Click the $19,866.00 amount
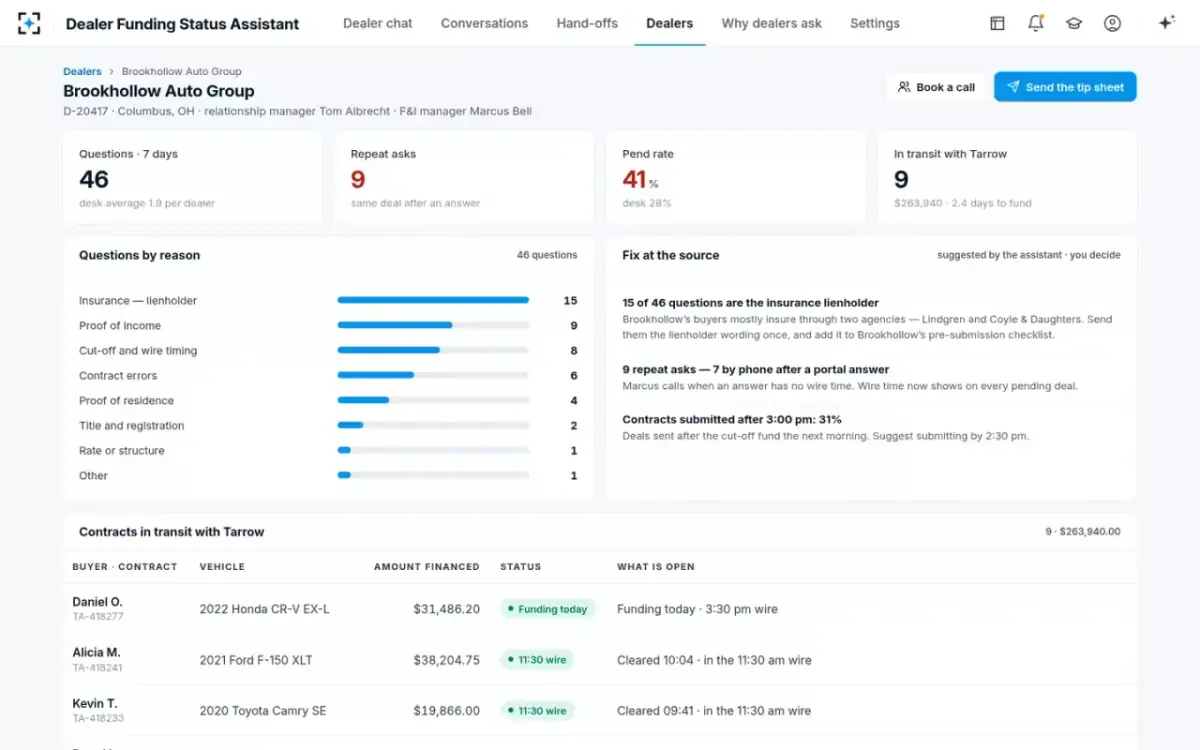Screen dimensions: 1200x750 tap(447, 711)
